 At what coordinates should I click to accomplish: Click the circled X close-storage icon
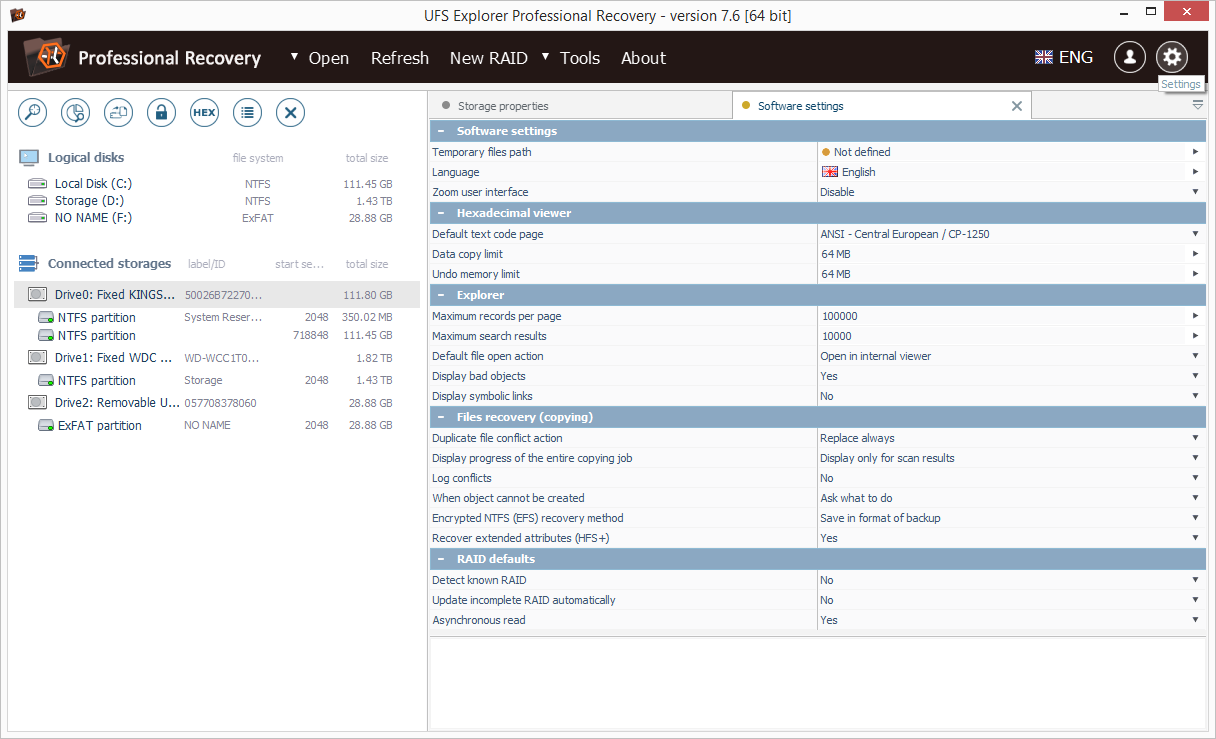290,113
